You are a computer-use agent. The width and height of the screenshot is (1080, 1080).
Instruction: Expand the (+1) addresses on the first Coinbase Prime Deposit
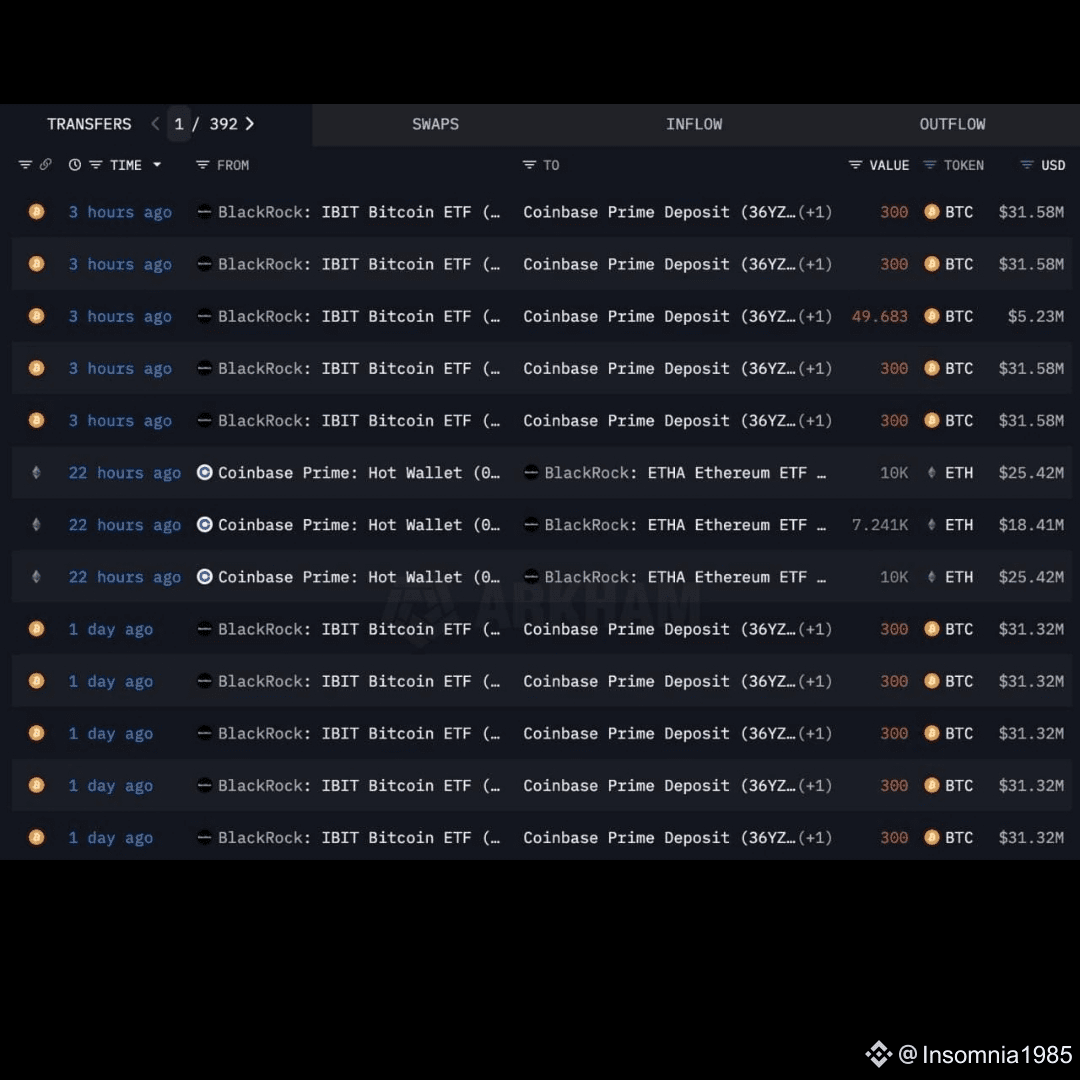(x=817, y=212)
